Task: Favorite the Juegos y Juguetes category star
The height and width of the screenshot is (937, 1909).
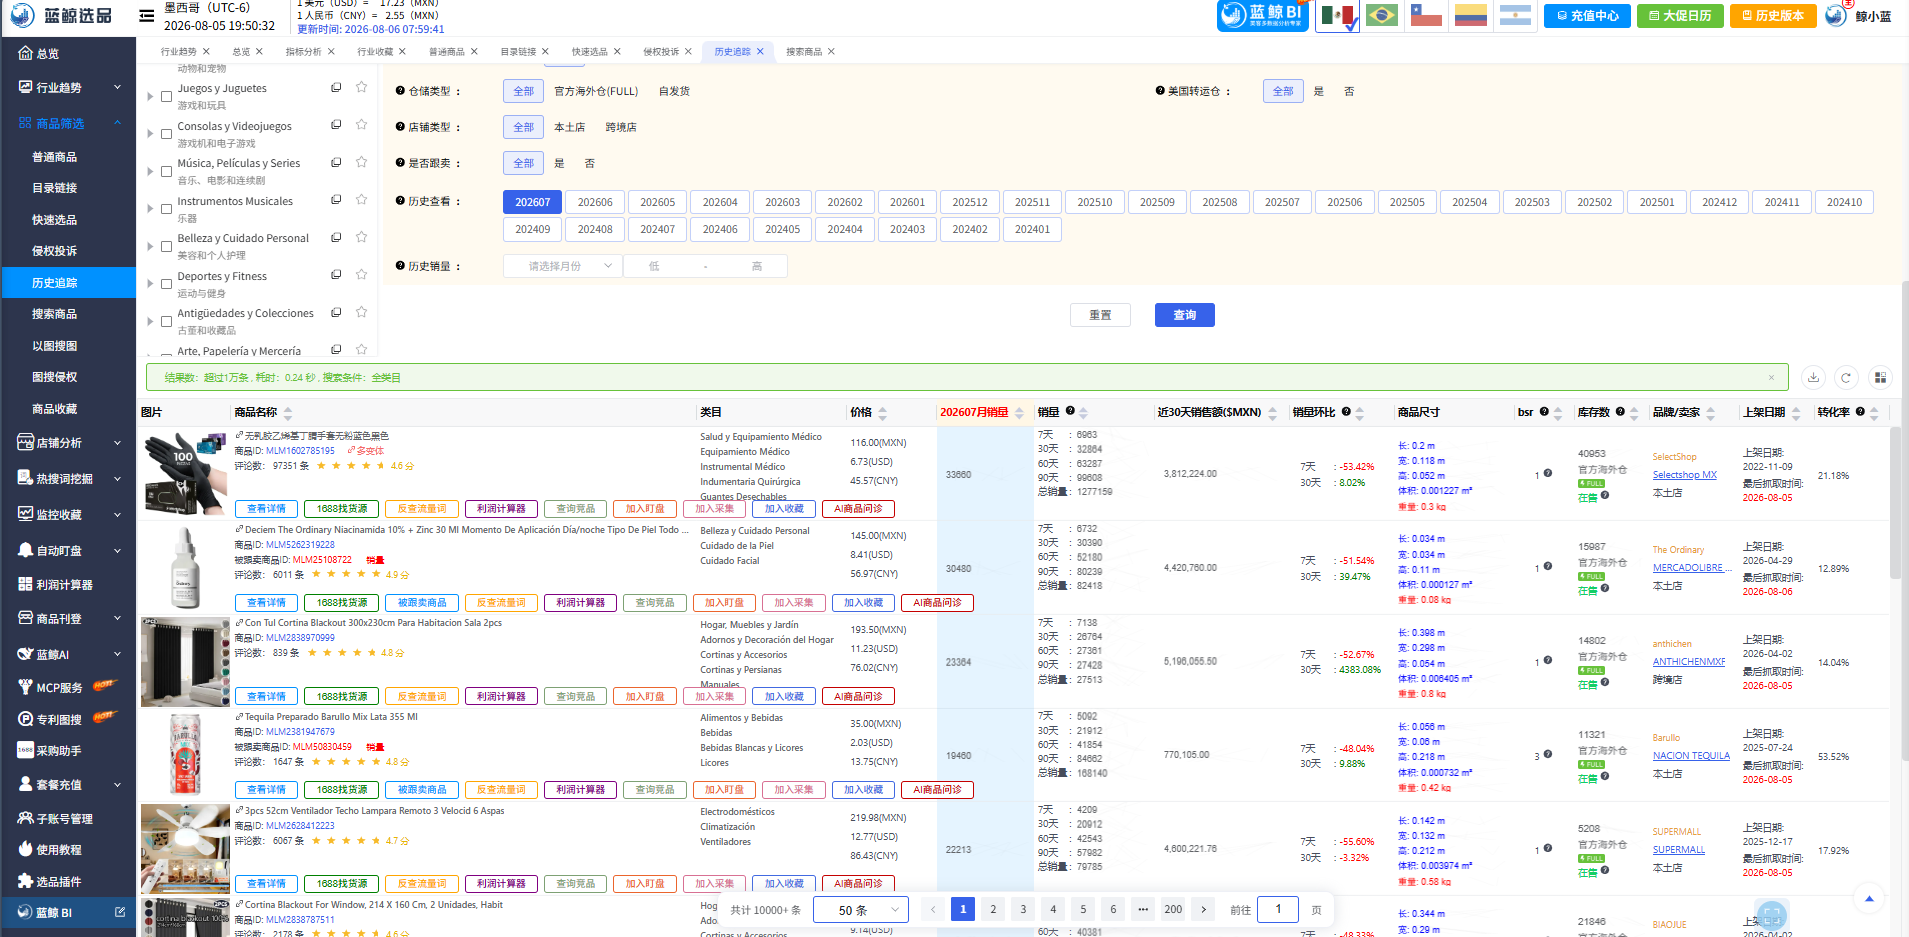Action: pyautogui.click(x=361, y=88)
